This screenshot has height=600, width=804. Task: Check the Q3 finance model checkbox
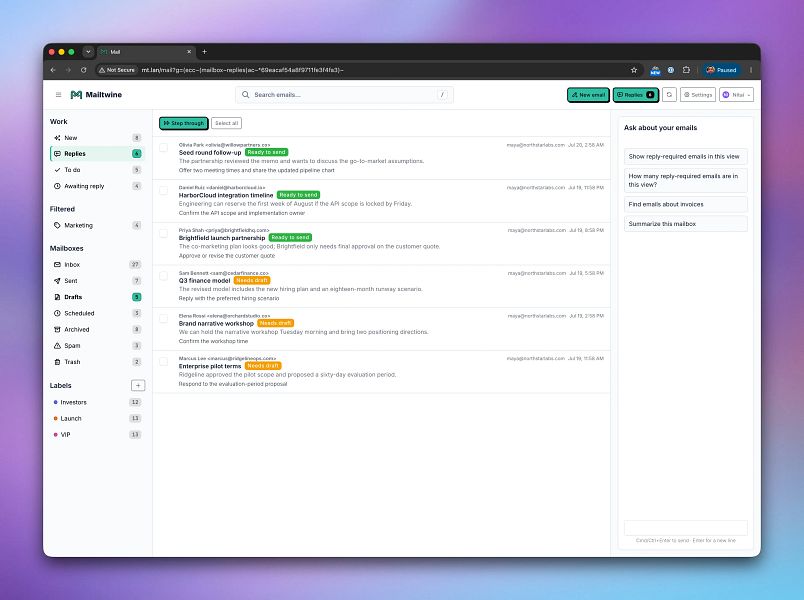[x=164, y=276]
